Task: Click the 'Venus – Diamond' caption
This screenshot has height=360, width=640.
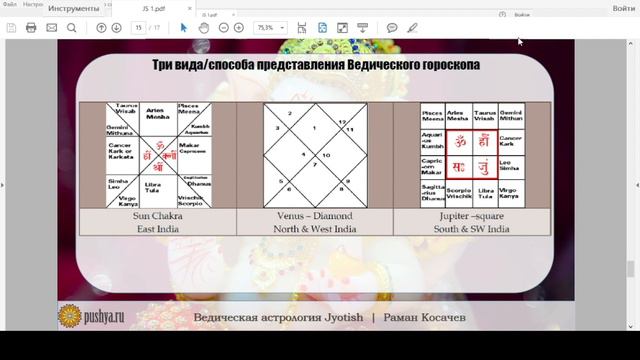Action: pos(315,216)
